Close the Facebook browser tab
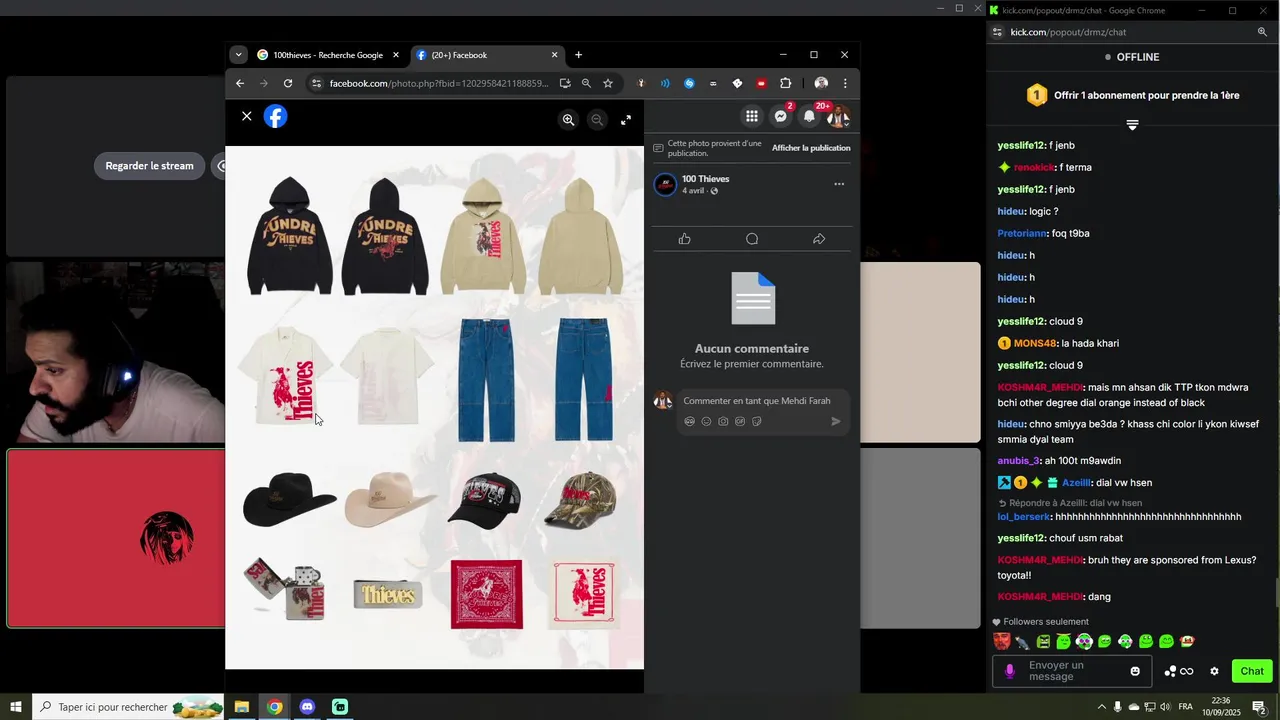This screenshot has height=720, width=1280. tap(555, 55)
